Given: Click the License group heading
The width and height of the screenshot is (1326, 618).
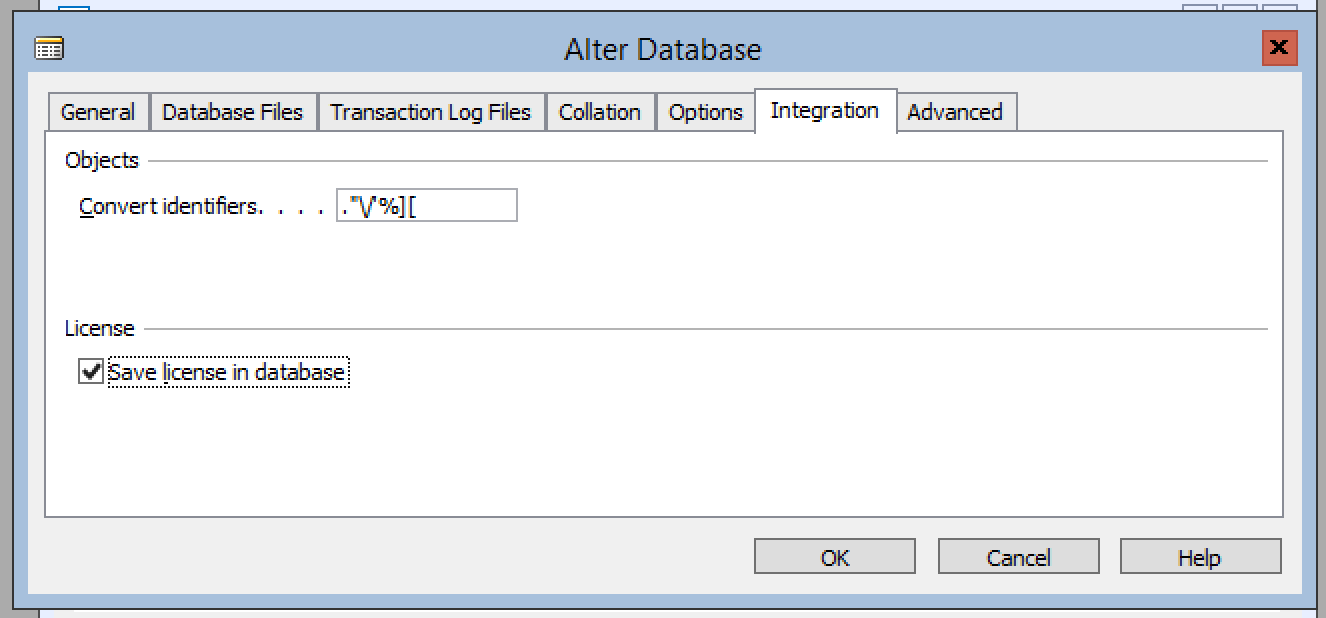Looking at the screenshot, I should [x=99, y=328].
